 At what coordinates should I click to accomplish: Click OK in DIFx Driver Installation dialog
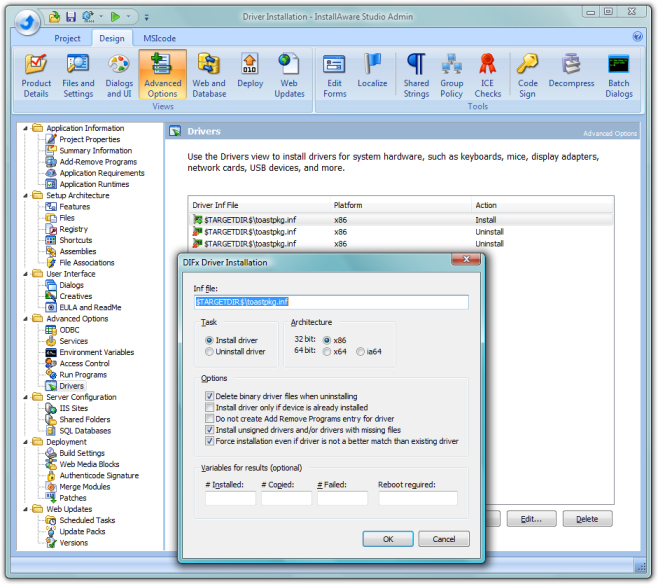coord(388,539)
